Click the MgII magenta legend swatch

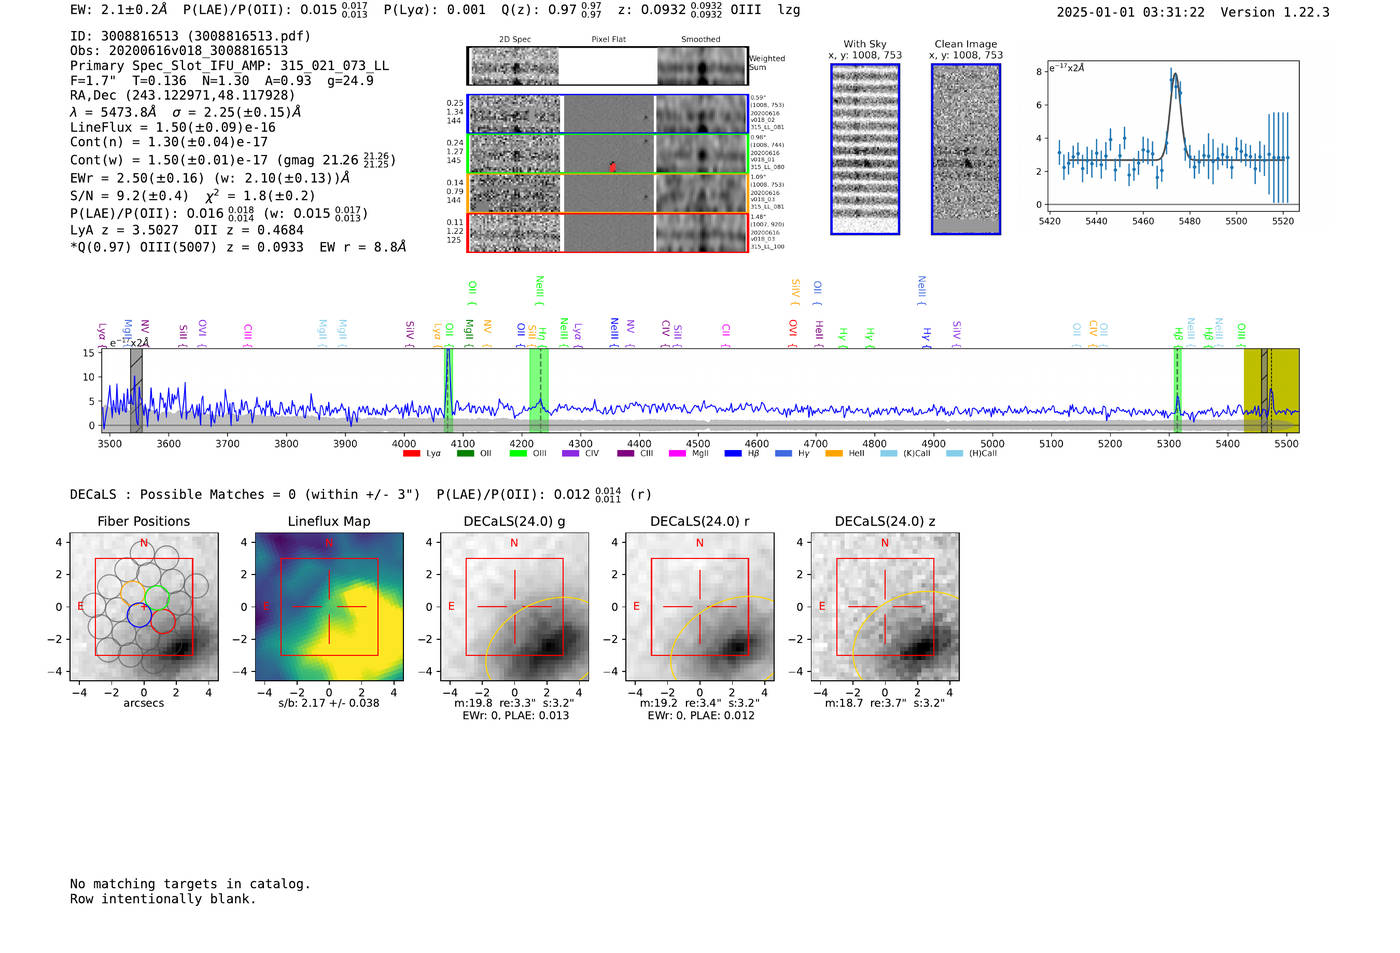[x=678, y=454]
